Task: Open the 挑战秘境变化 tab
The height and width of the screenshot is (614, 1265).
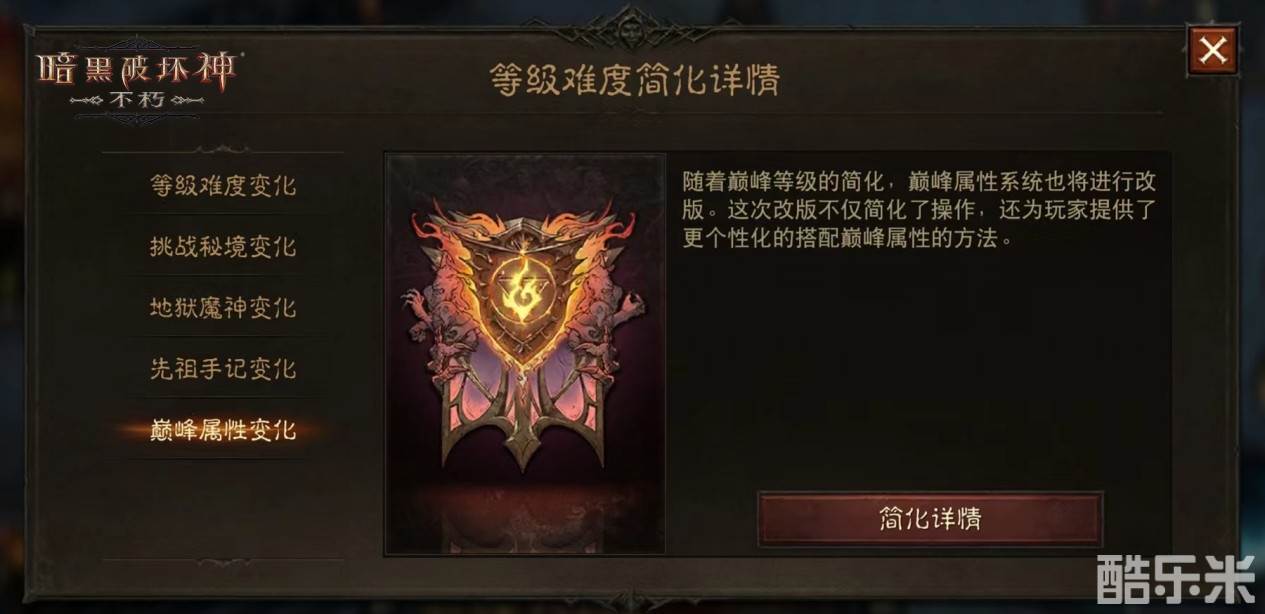Action: [x=223, y=247]
